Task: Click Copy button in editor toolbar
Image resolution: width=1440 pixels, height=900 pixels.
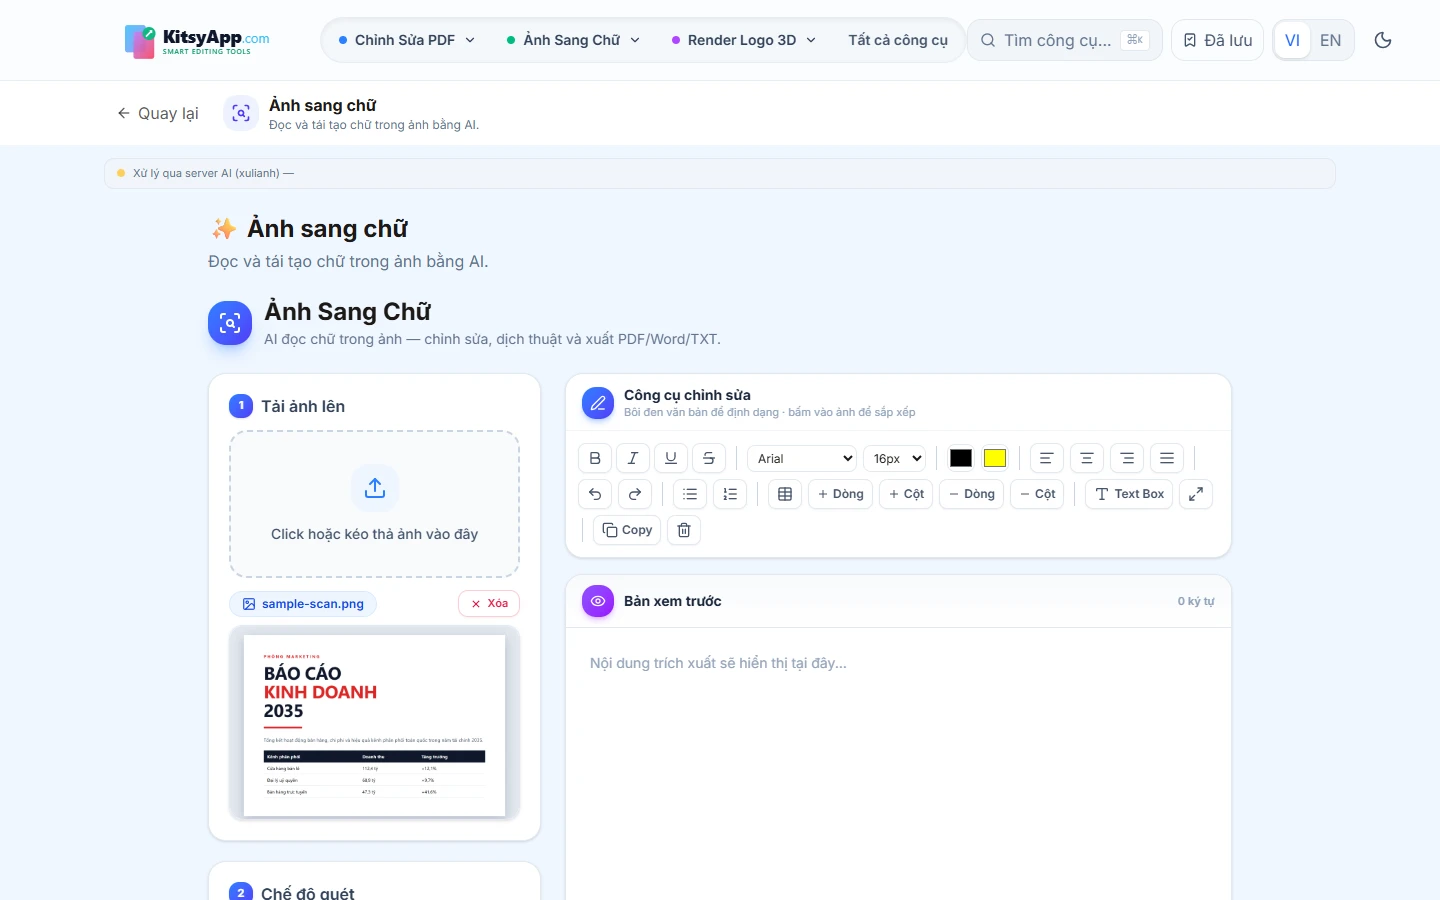Action: coord(627,530)
